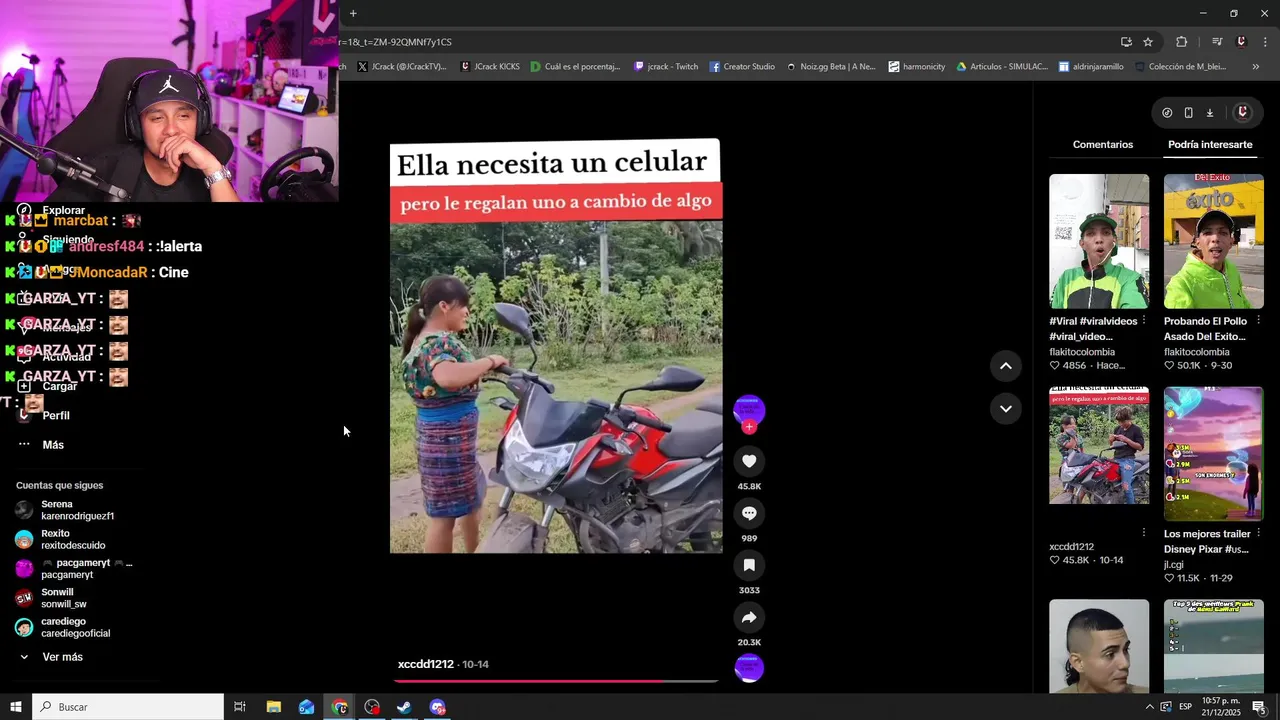Open the browser extensions puzzle icon
The width and height of the screenshot is (1280, 720).
1181,42
